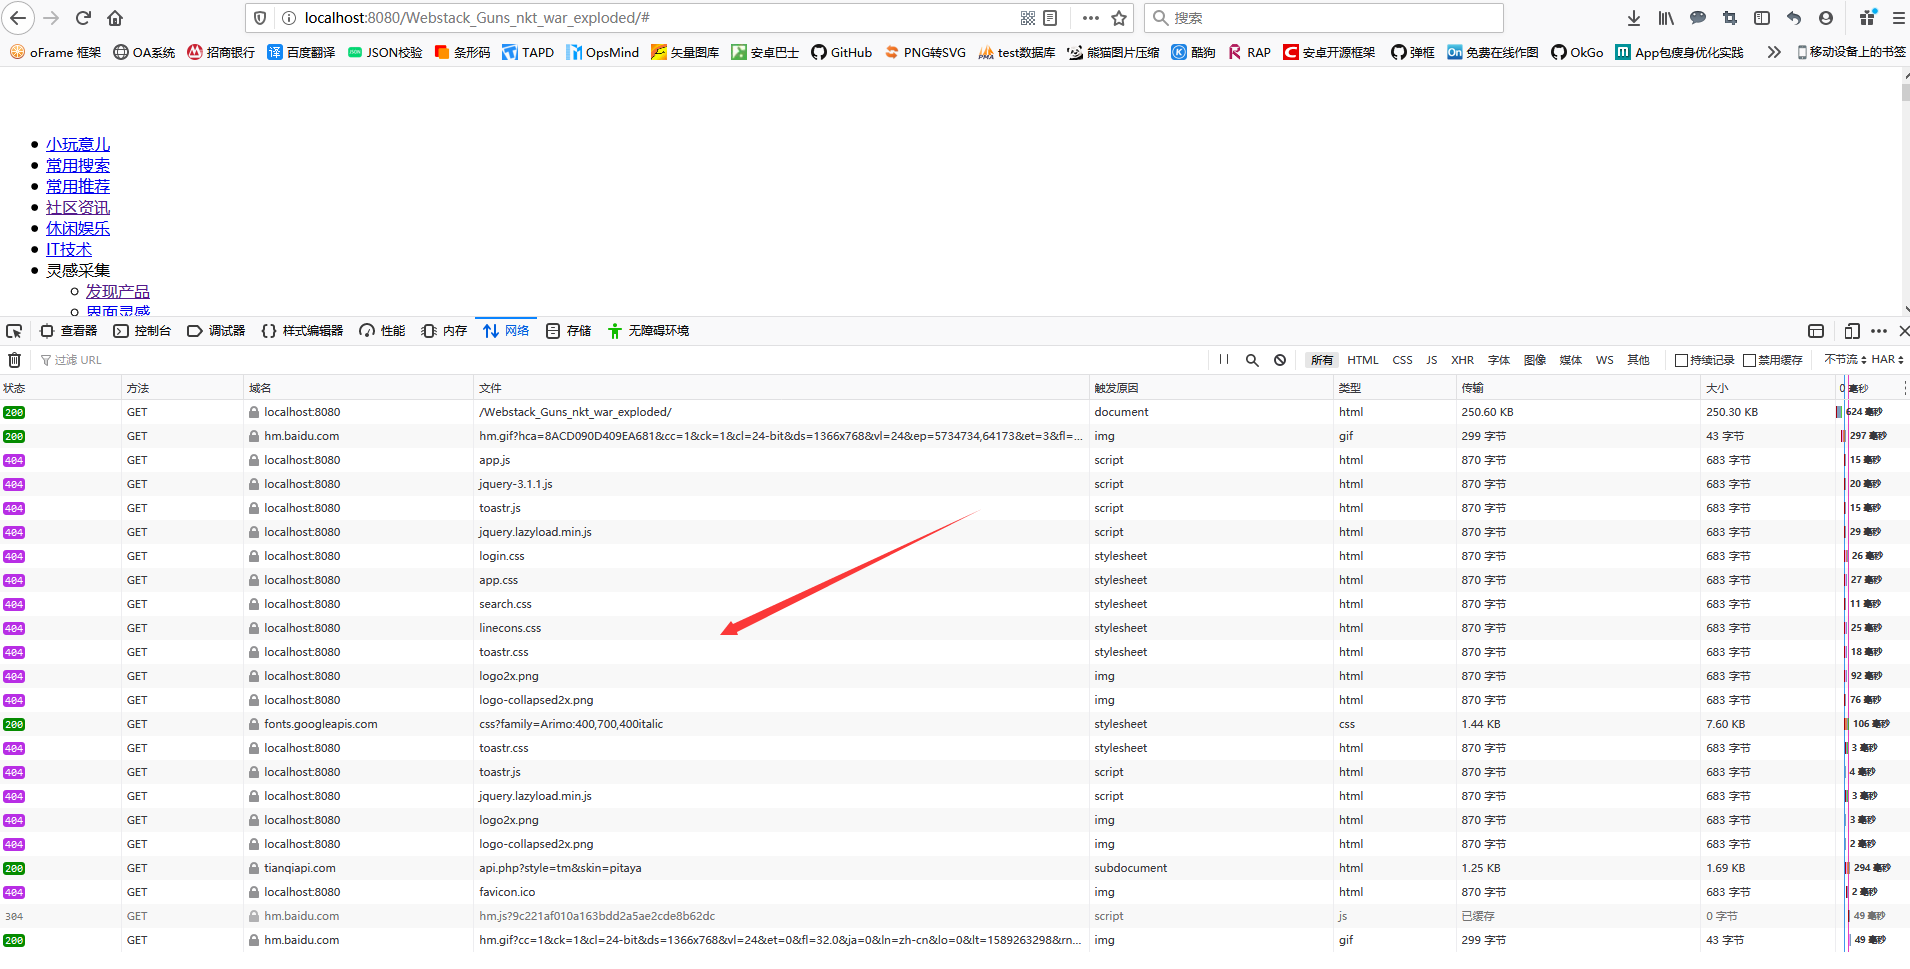The height and width of the screenshot is (969, 1910).
Task: Open the Downloads panel in toolbar
Action: 1632,17
